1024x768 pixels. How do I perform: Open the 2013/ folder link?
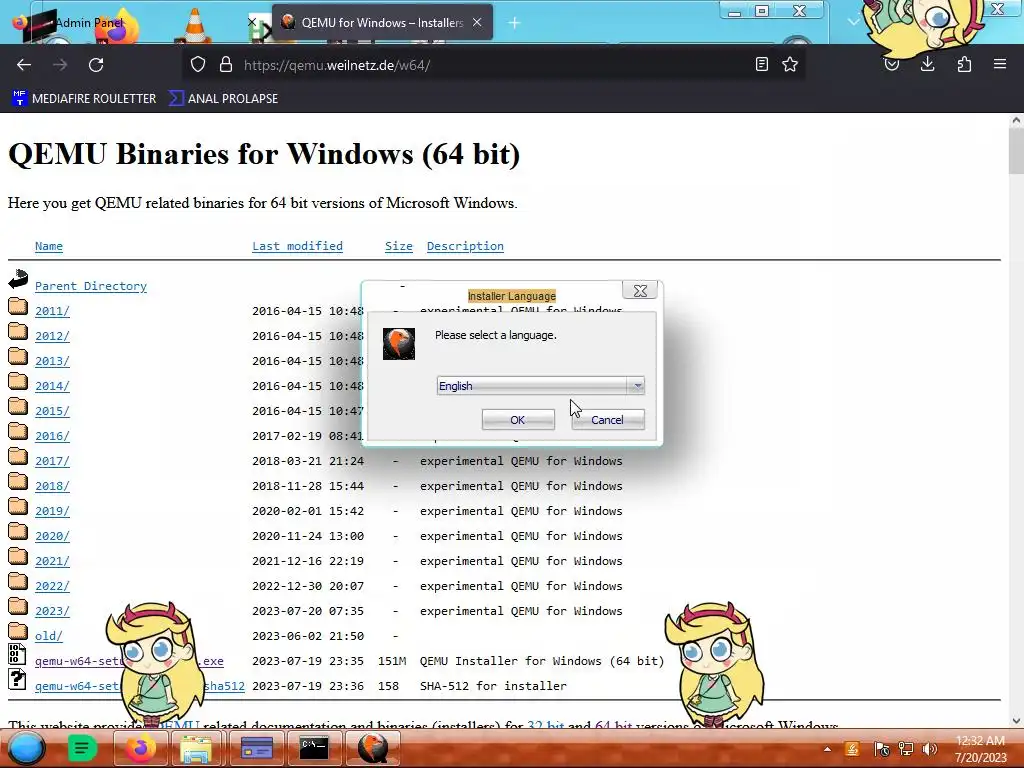[x=52, y=361]
